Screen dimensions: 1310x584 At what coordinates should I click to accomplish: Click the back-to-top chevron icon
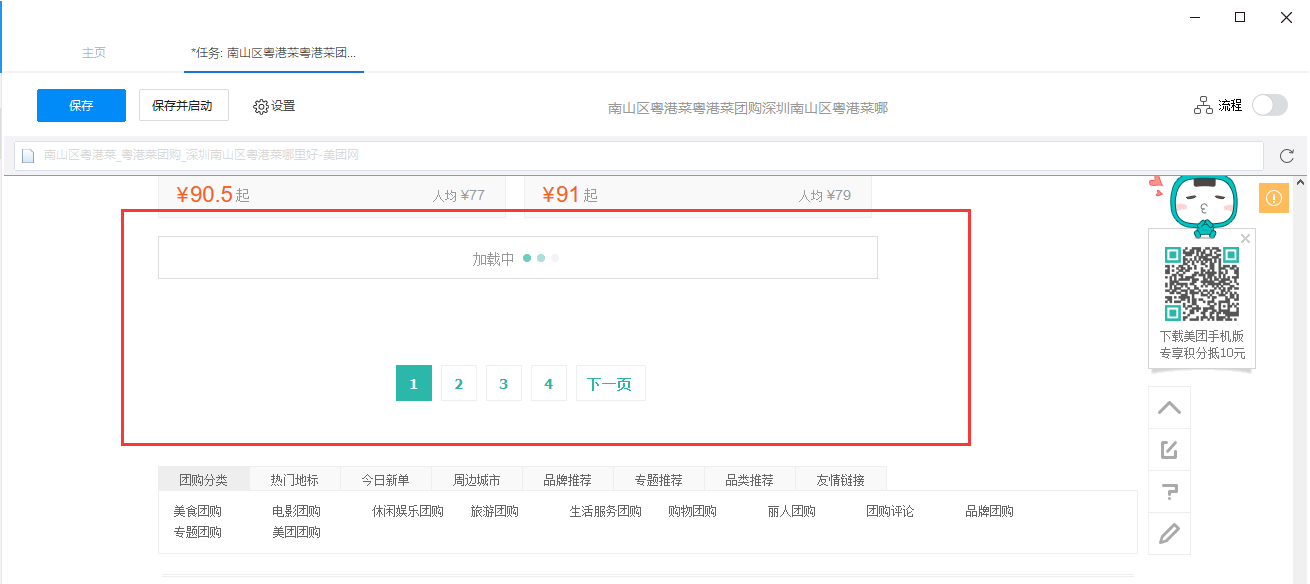click(1169, 407)
